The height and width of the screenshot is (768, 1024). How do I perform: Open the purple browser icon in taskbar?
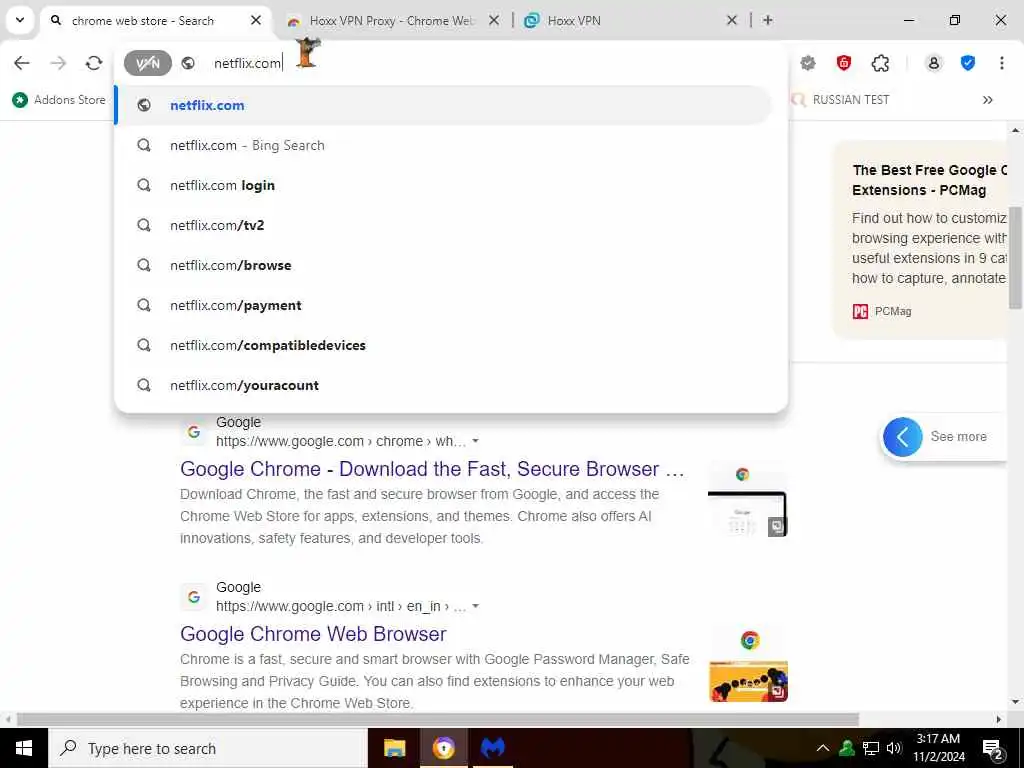pos(443,748)
